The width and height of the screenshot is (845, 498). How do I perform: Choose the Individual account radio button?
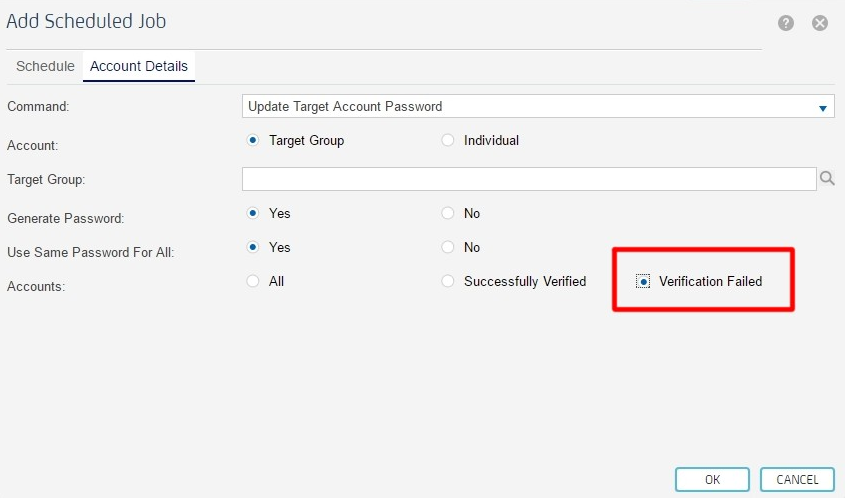(x=448, y=141)
